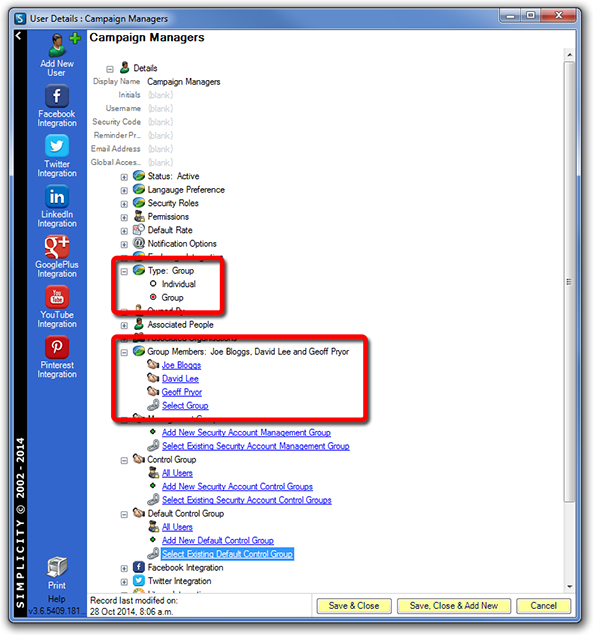Expand the Security Roles node
Image resolution: width=593 pixels, height=635 pixels.
(x=124, y=204)
